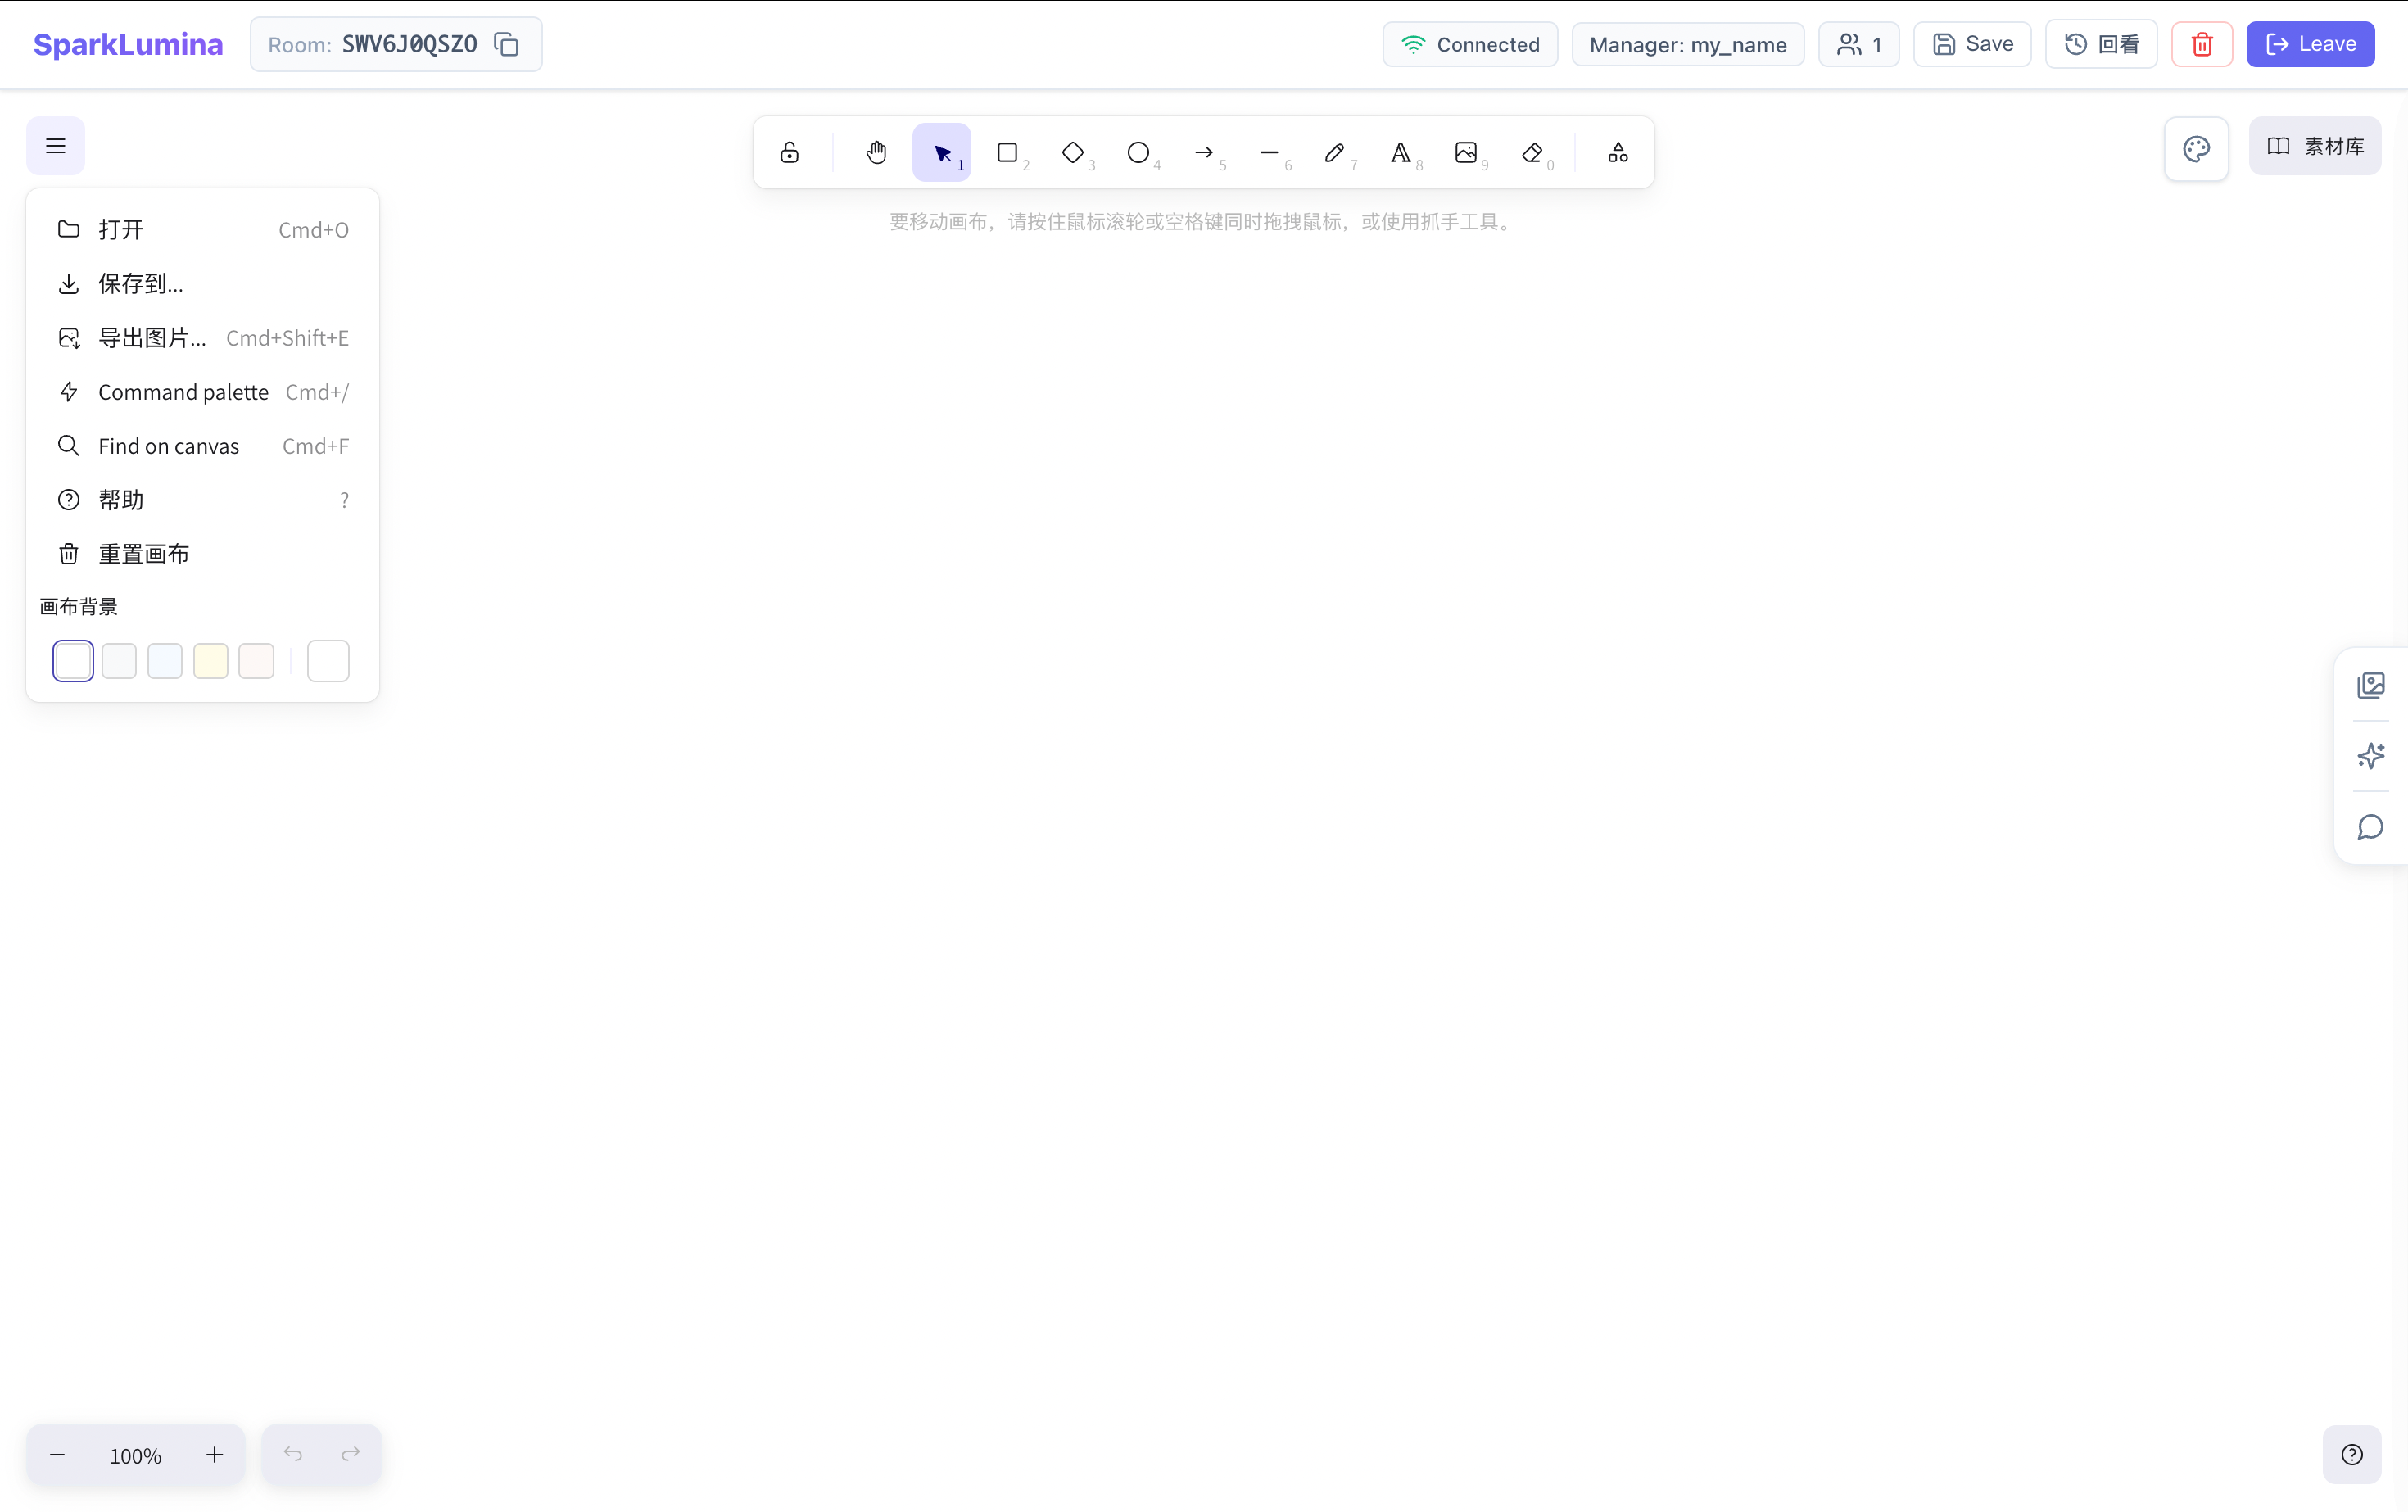Open the image insert tool options

pos(1466,152)
